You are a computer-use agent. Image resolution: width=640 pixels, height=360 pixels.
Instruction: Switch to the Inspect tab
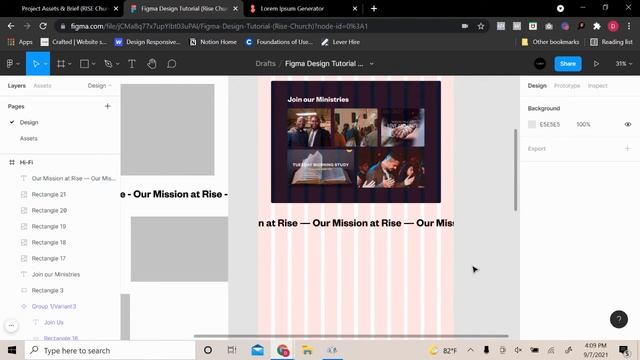click(598, 86)
